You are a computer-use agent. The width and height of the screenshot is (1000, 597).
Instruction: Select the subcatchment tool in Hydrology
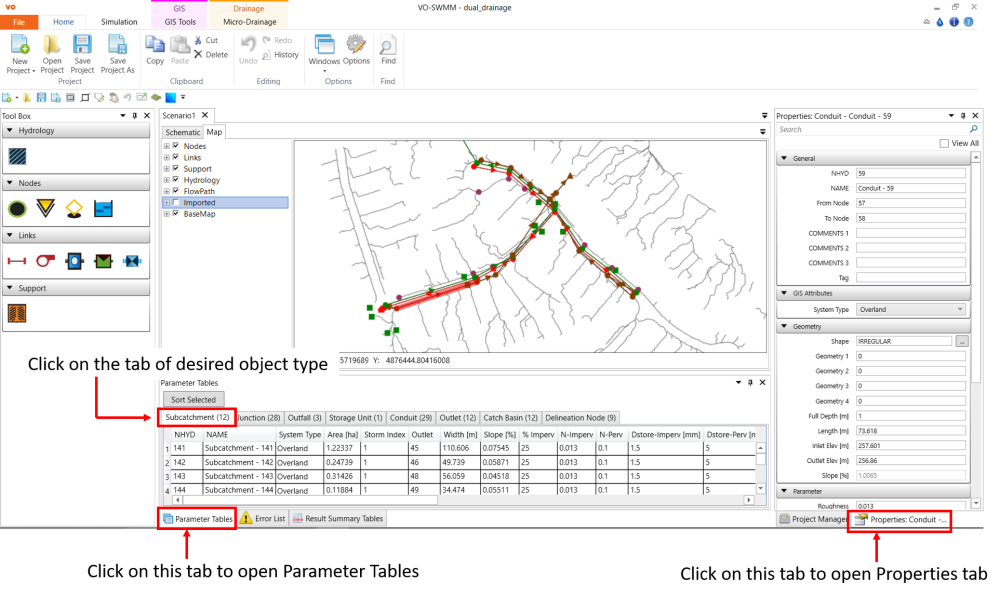click(x=18, y=156)
